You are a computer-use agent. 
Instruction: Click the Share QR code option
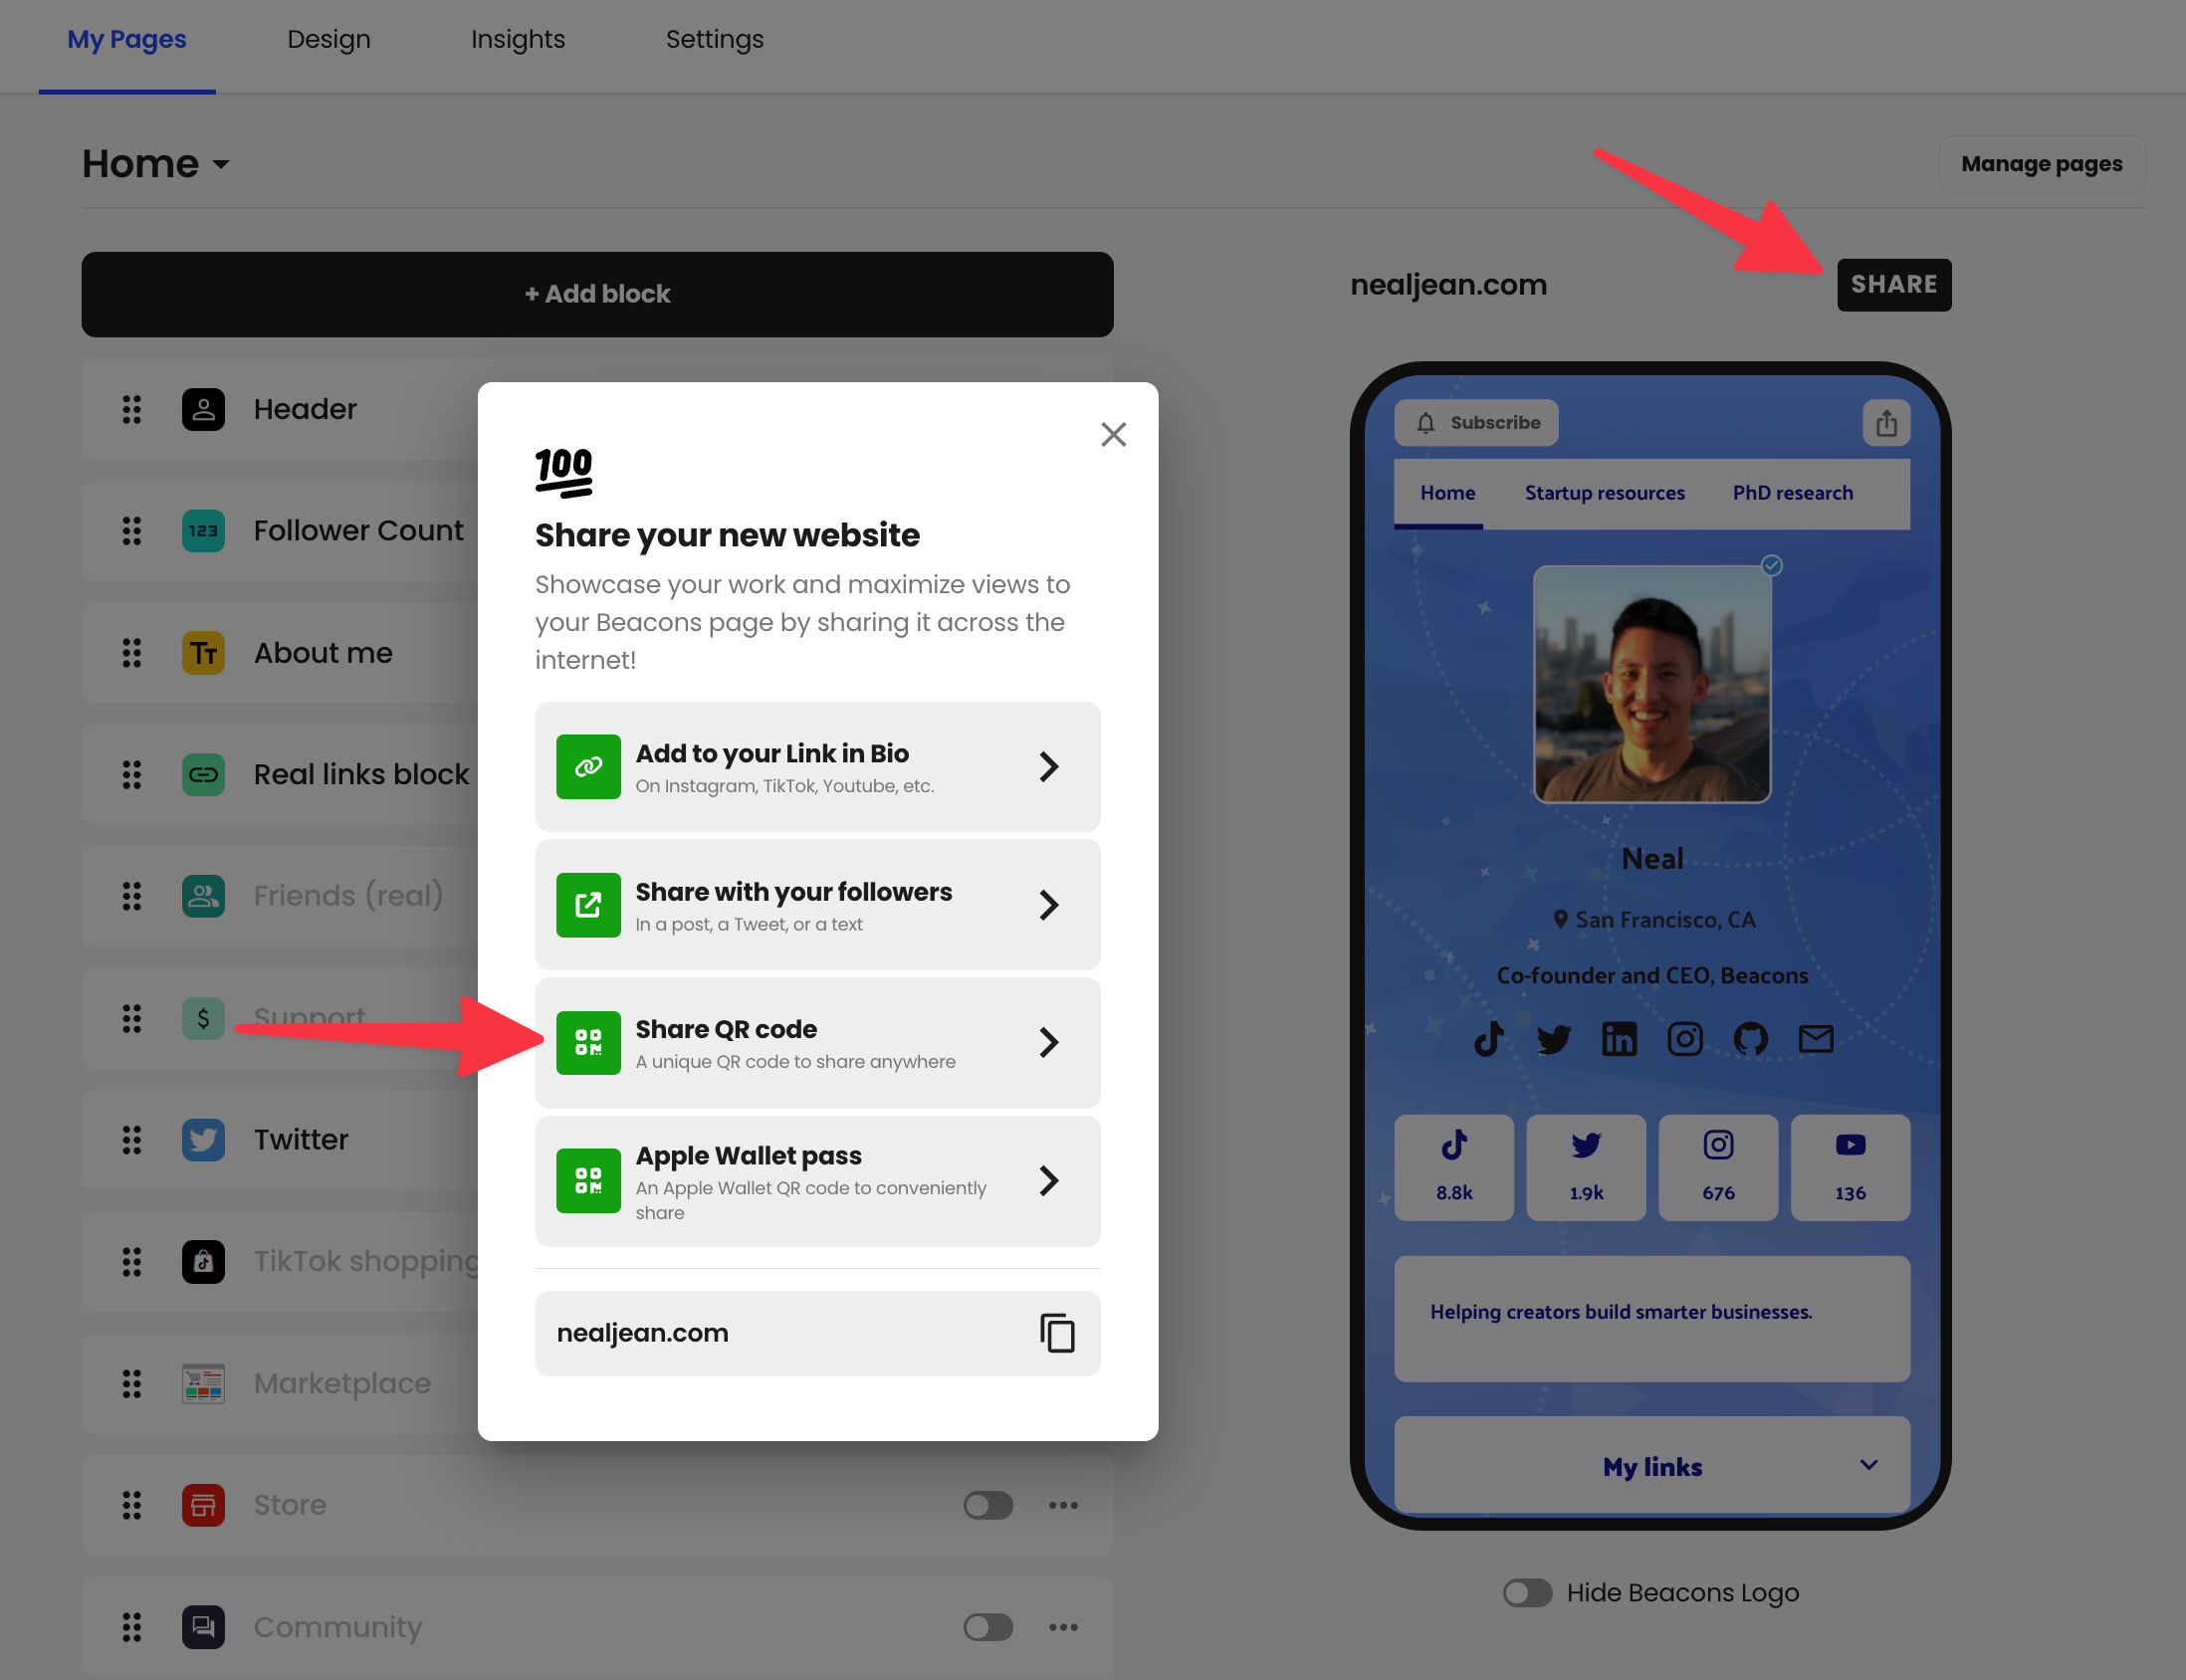tap(818, 1043)
